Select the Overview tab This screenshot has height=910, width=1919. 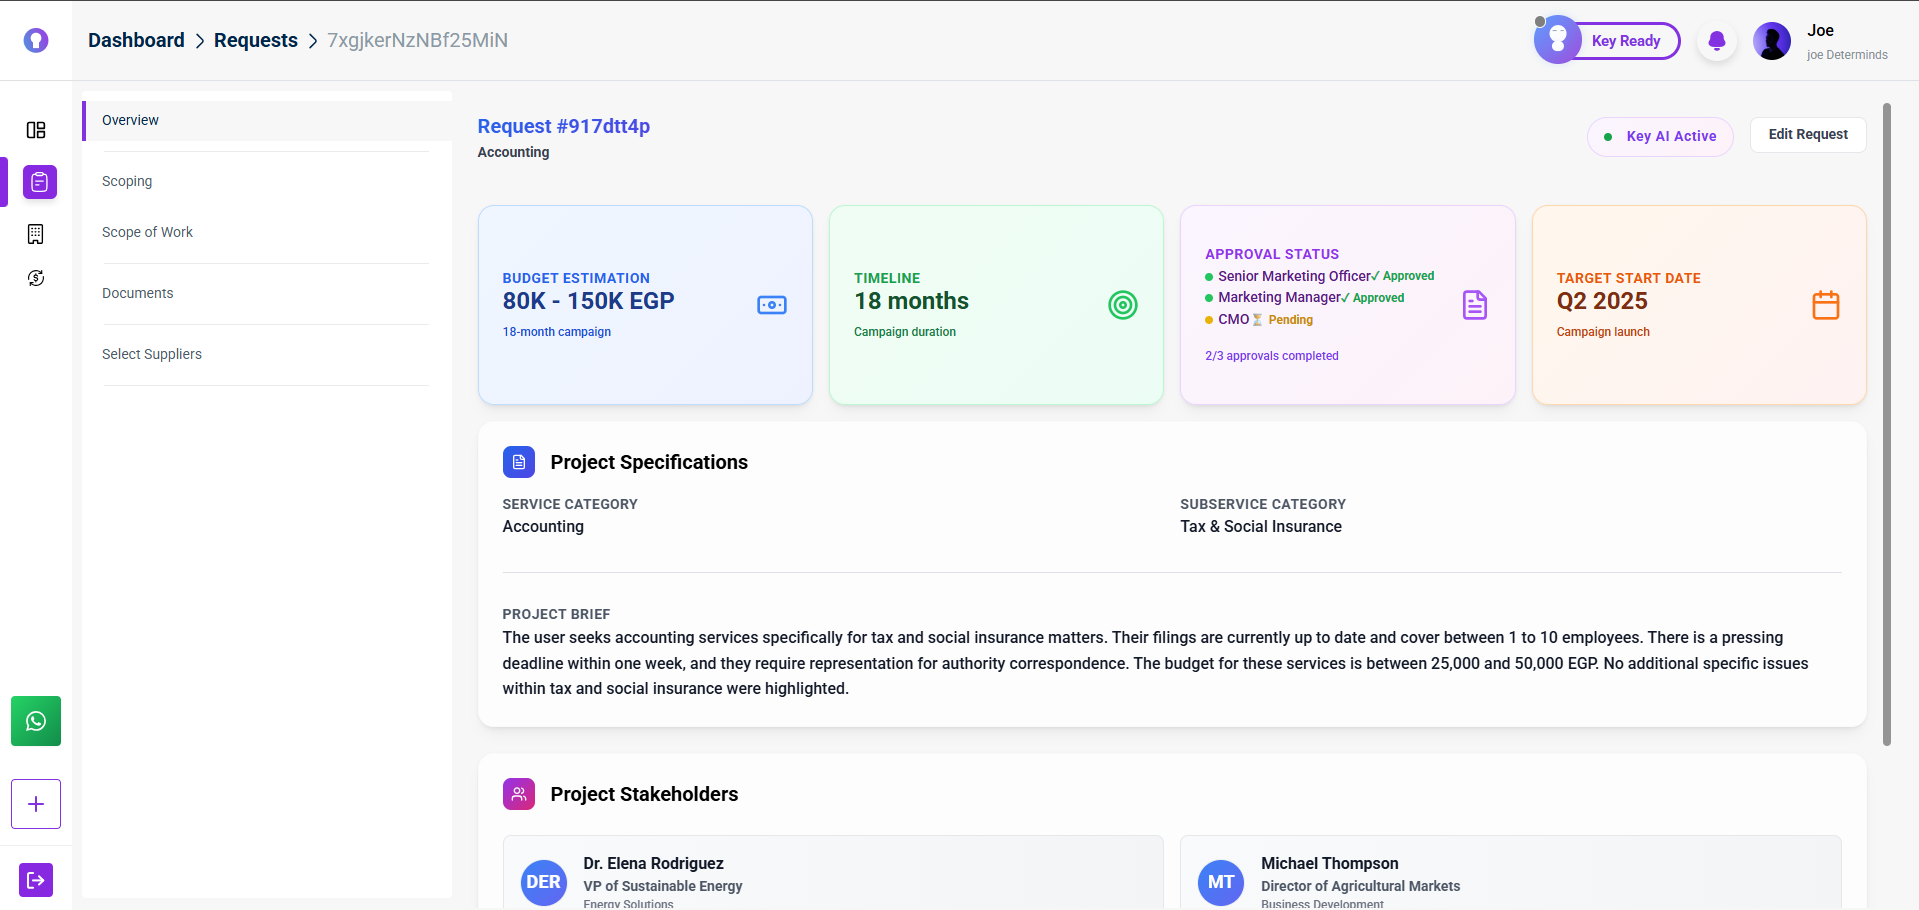[130, 120]
